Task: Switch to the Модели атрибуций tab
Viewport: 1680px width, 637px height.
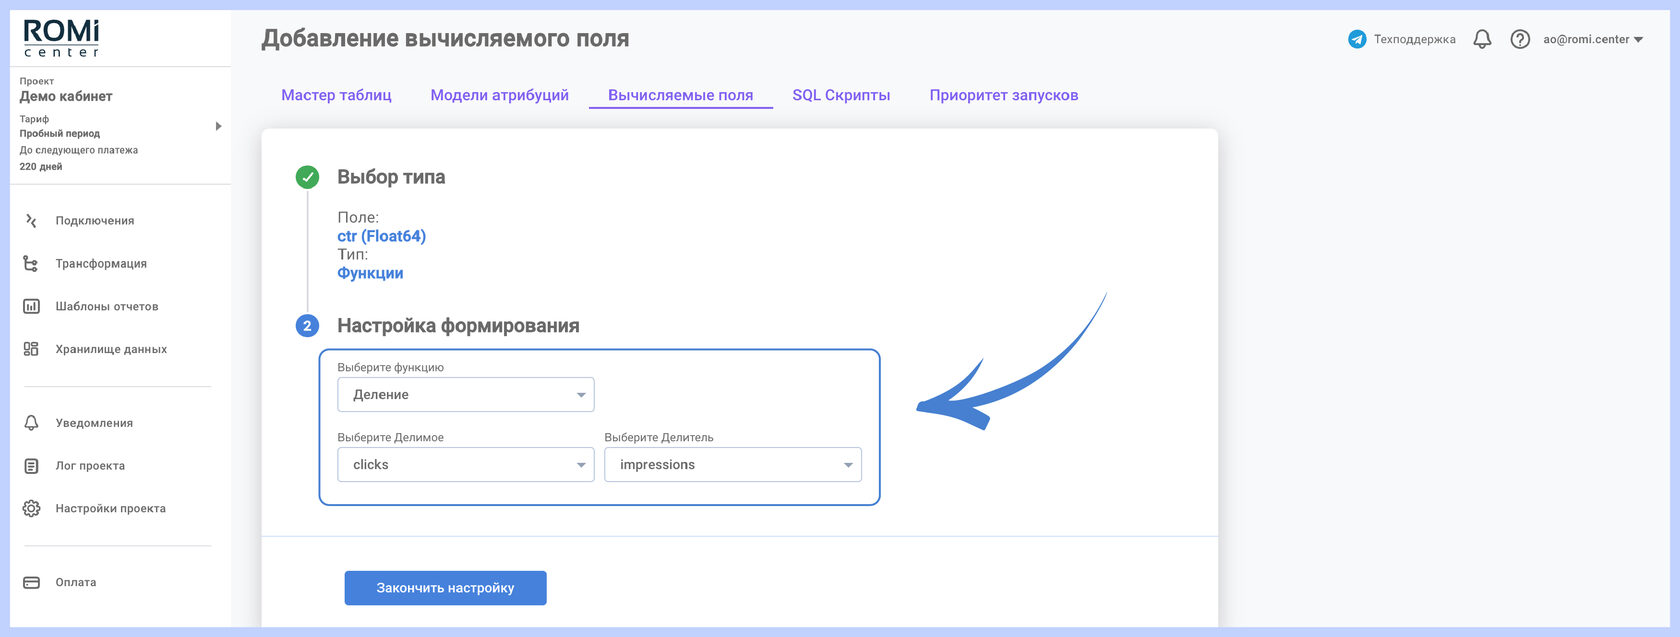Action: pyautogui.click(x=499, y=95)
